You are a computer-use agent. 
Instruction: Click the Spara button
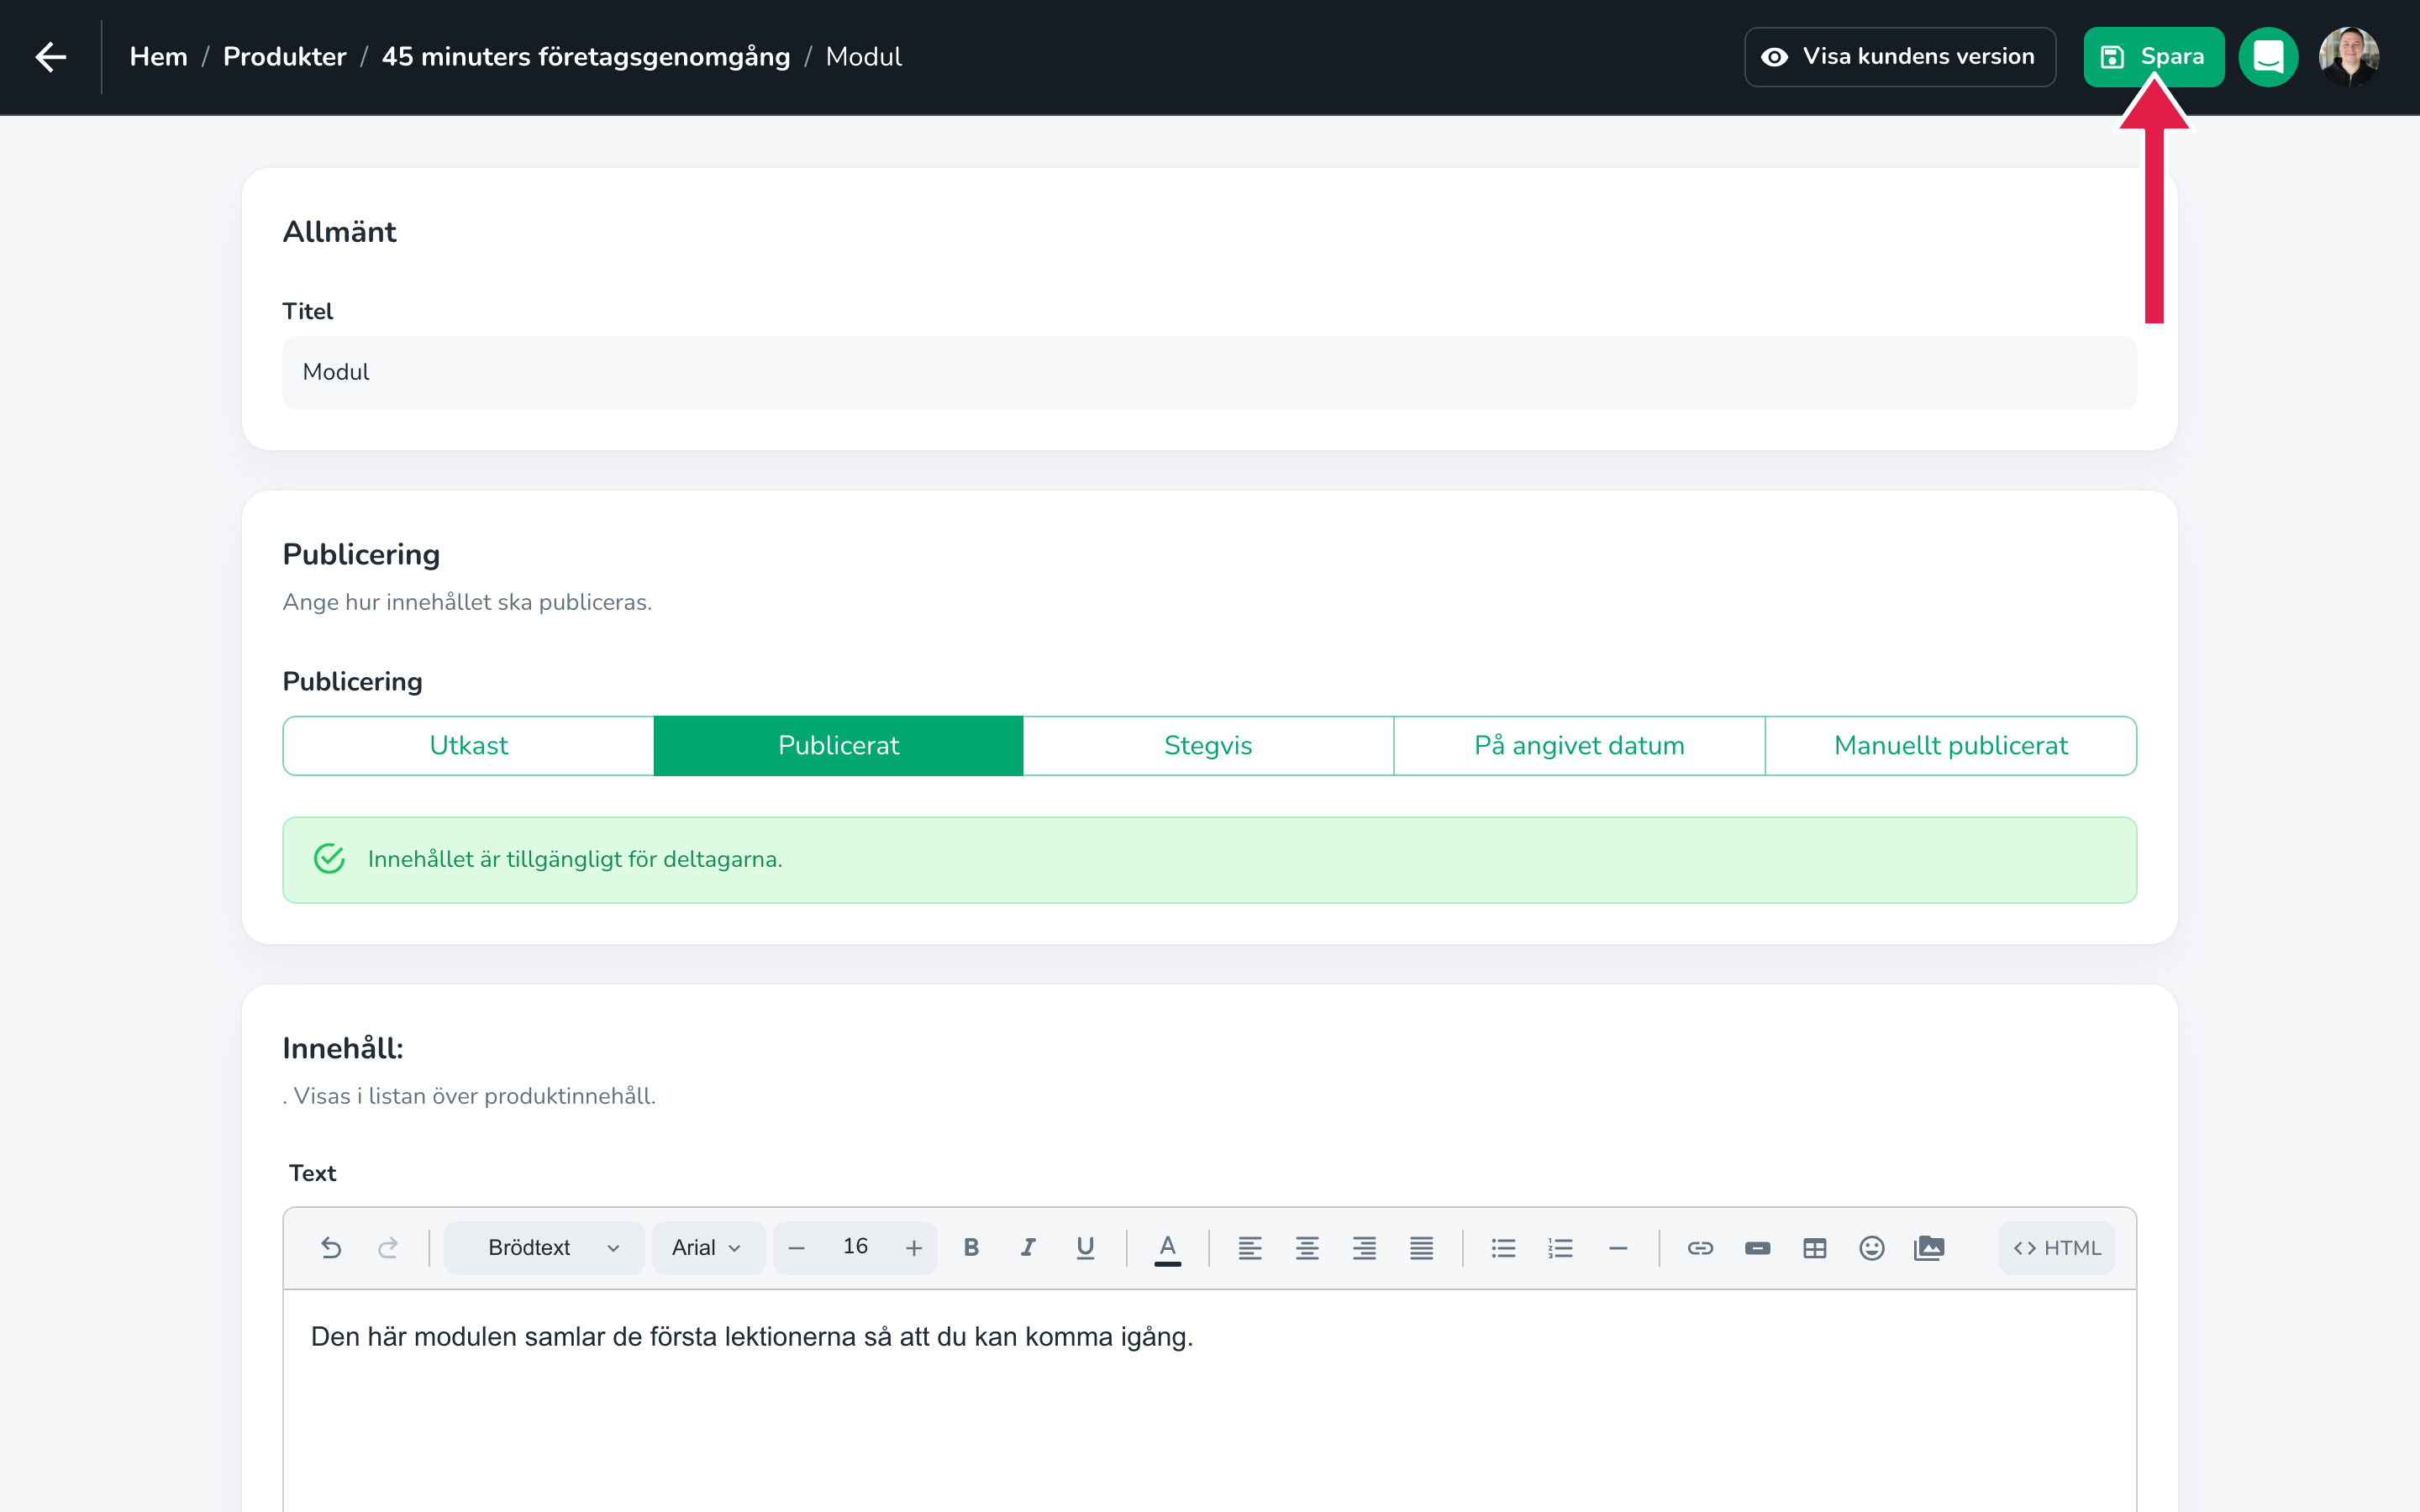2153,57
